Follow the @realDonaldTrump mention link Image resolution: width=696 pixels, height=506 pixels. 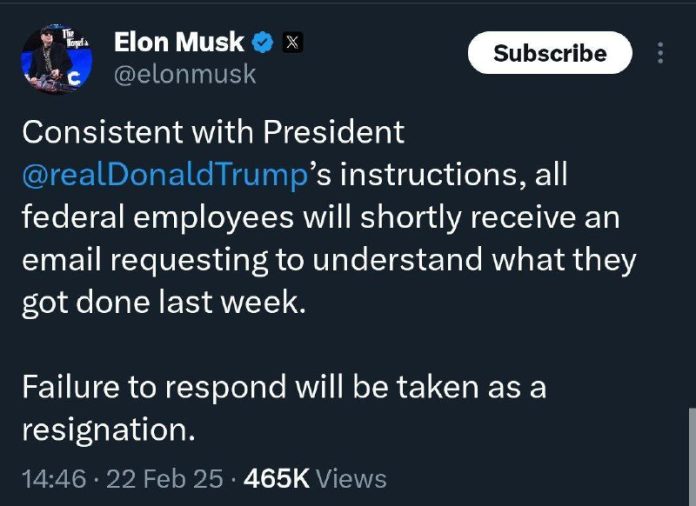(x=161, y=174)
